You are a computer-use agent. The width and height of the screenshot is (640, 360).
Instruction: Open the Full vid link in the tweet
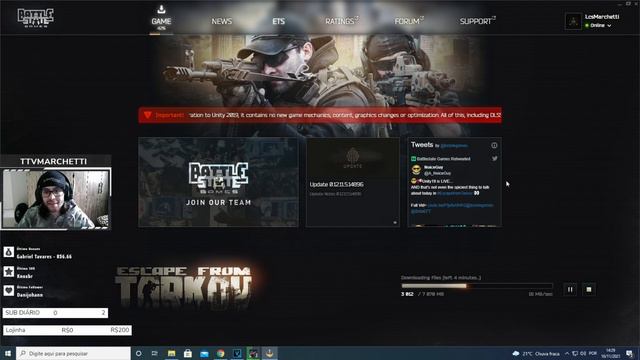tap(460, 205)
